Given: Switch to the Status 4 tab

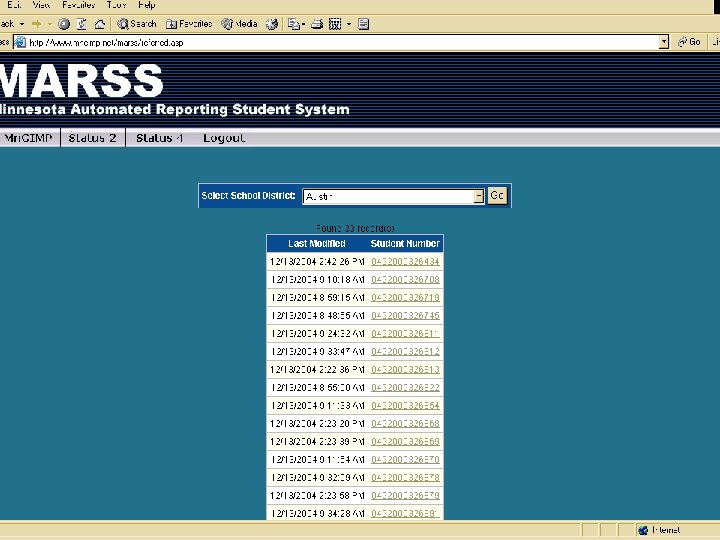Looking at the screenshot, I should tap(159, 138).
